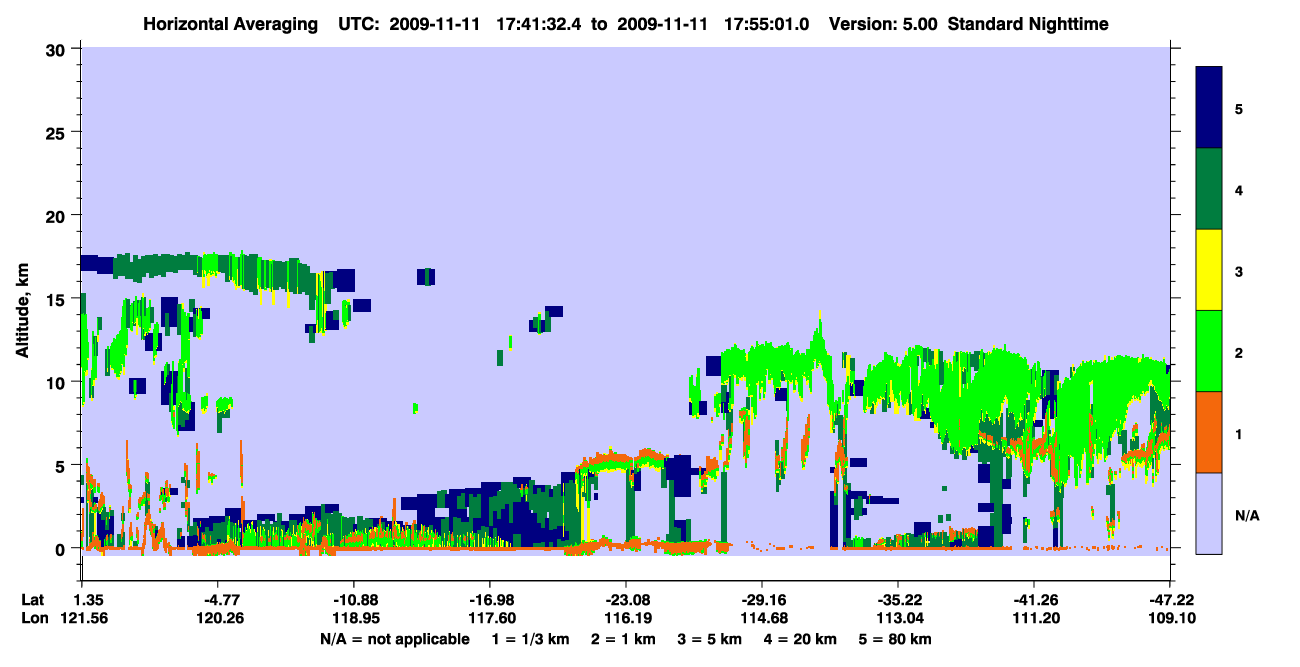Click the longitude value 114.68
The width and height of the screenshot is (1300, 667).
click(762, 618)
